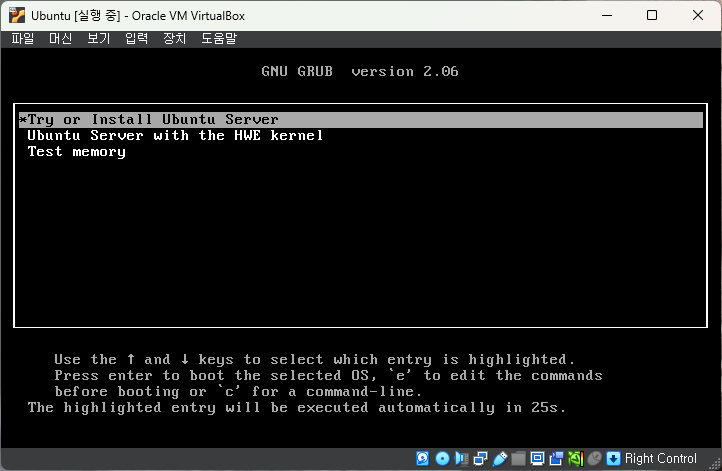Image resolution: width=722 pixels, height=471 pixels.
Task: Click the recording status icon
Action: click(556, 459)
